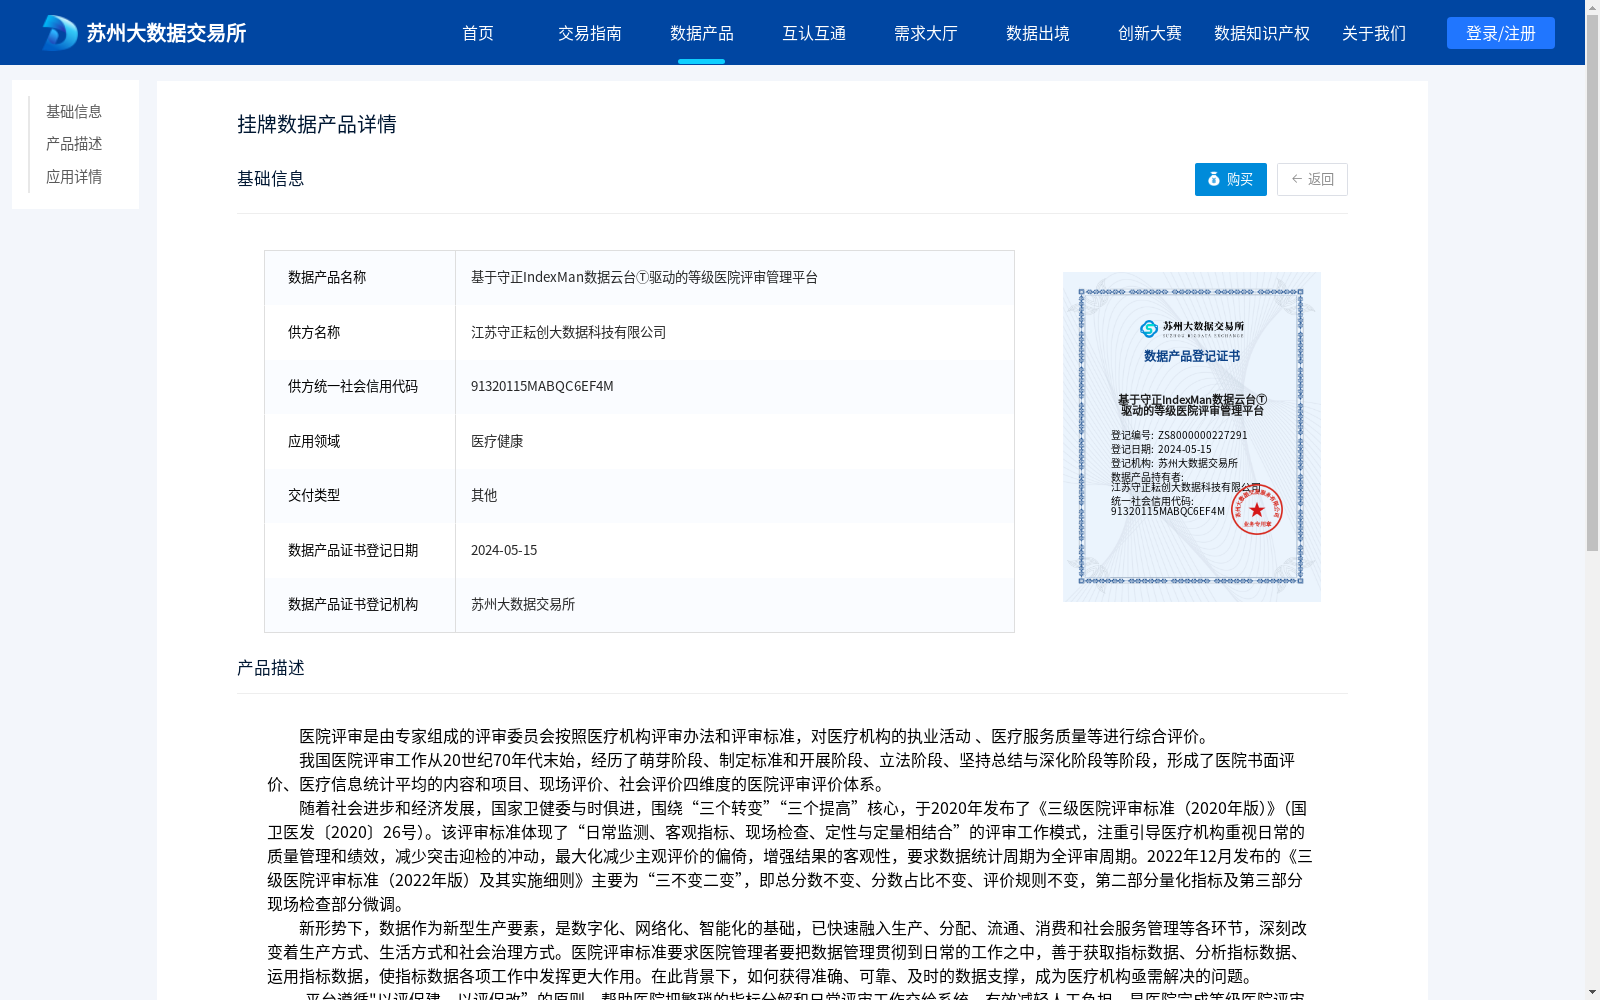Open the 数据出境 menu item
The image size is (1600, 1000).
1038,33
